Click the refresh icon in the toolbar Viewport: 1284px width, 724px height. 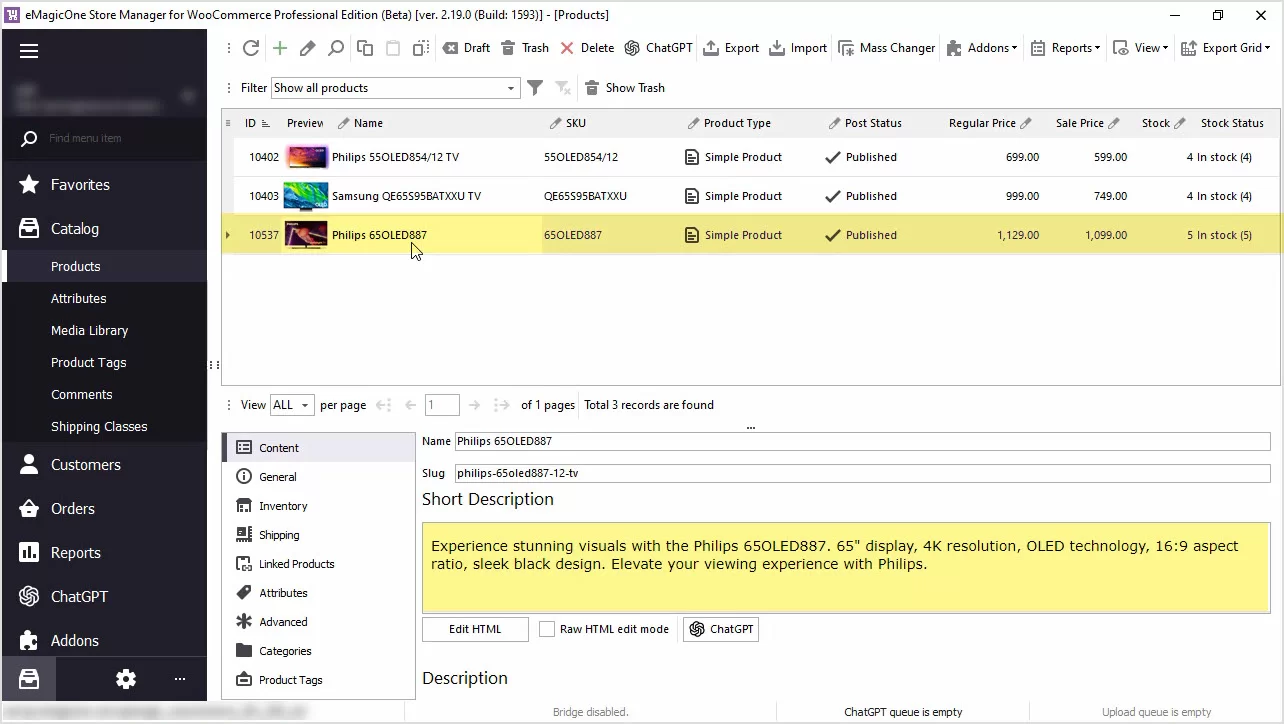pyautogui.click(x=251, y=48)
